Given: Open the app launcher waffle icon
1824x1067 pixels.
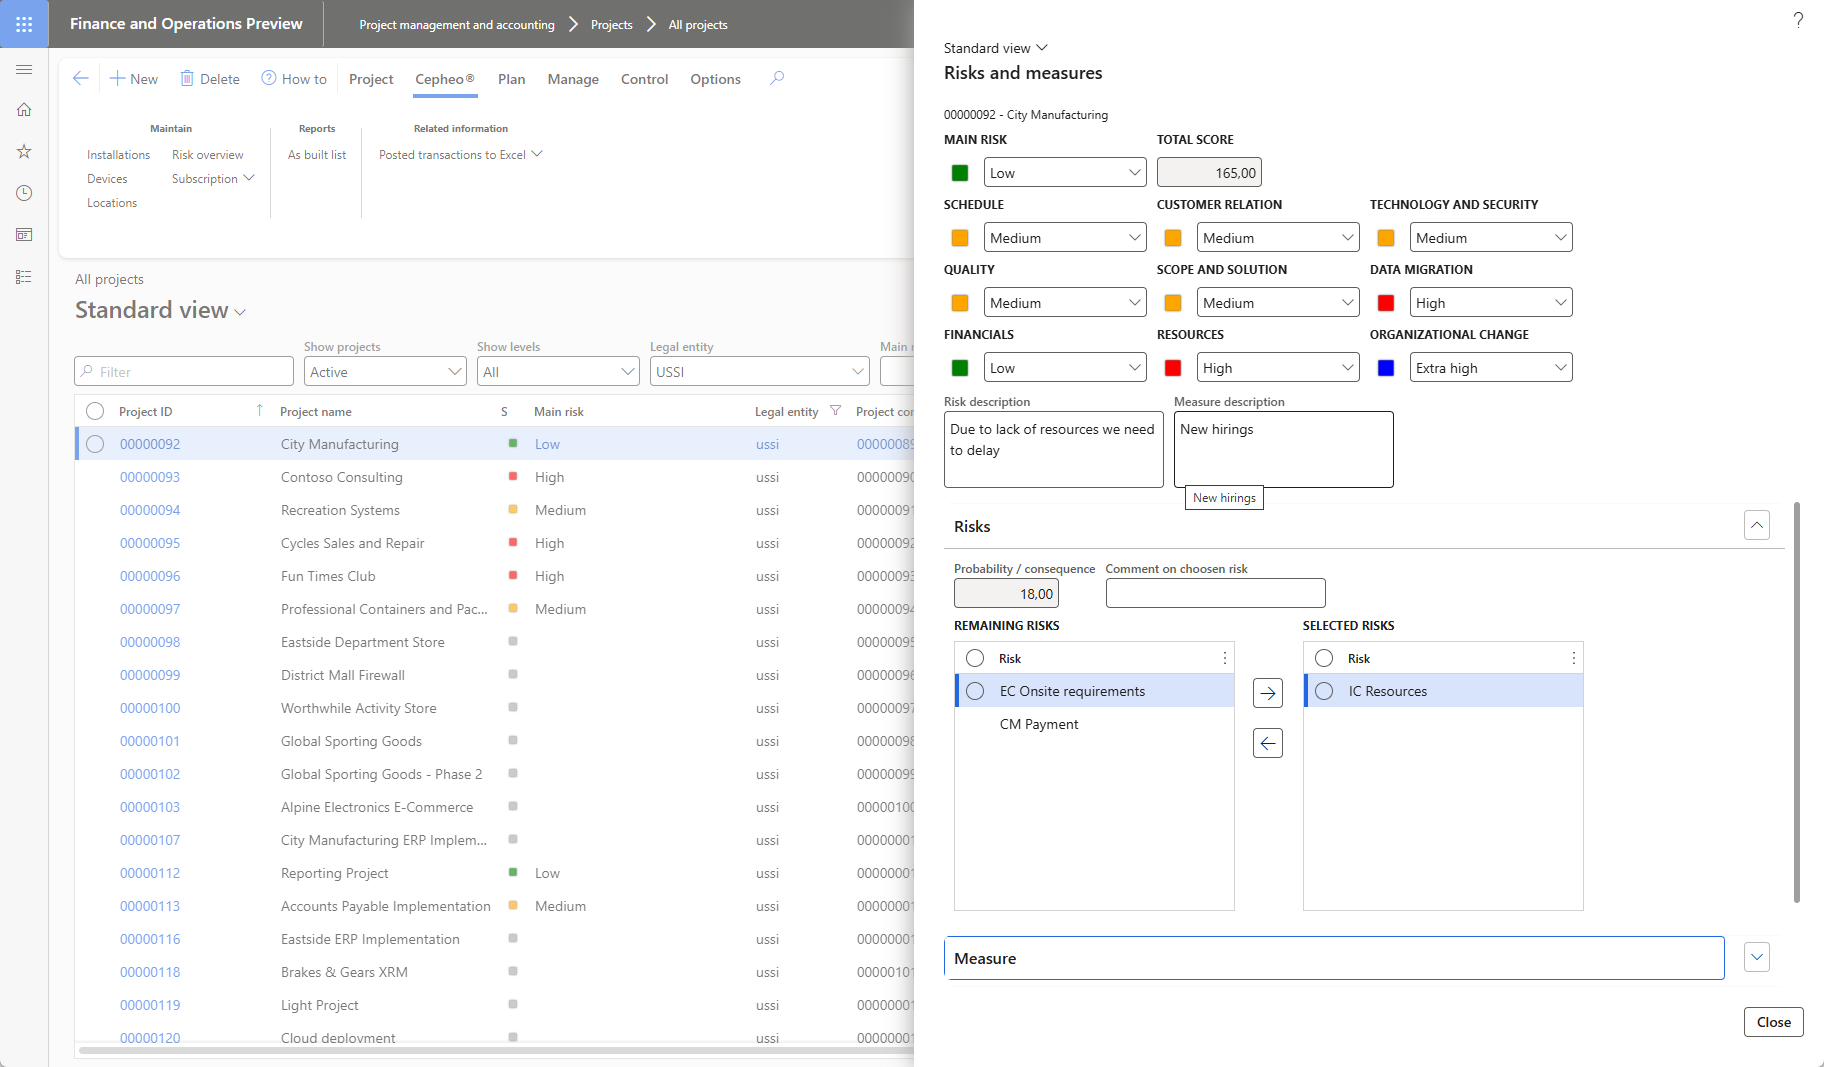Looking at the screenshot, I should pos(24,24).
